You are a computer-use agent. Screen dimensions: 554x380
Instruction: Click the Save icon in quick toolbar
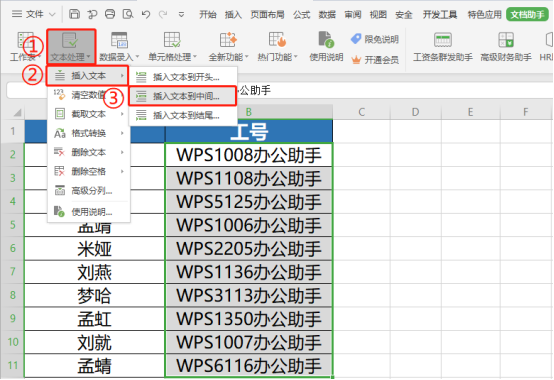74,14
